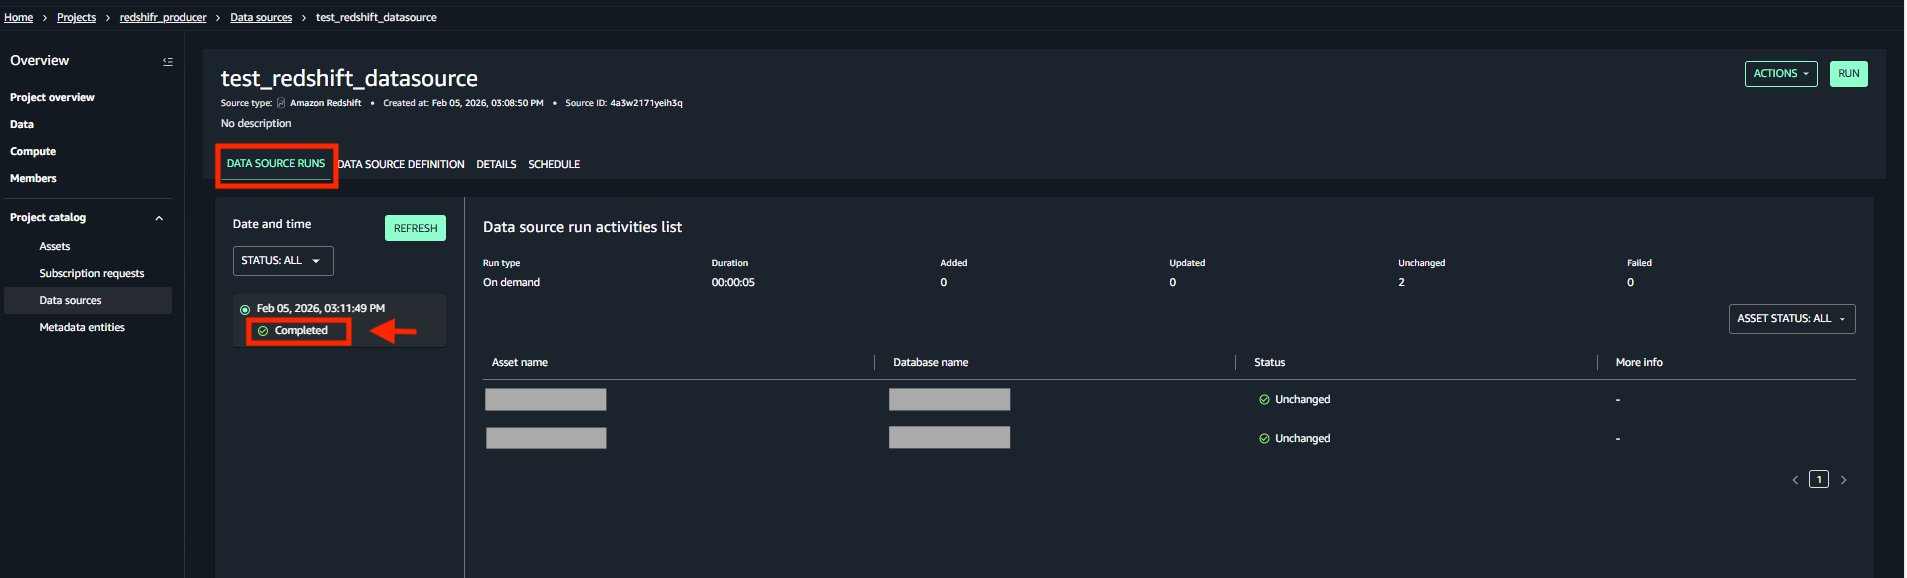Viewport: 1907px width, 578px height.
Task: Select page 1 in pagination
Action: [1819, 479]
